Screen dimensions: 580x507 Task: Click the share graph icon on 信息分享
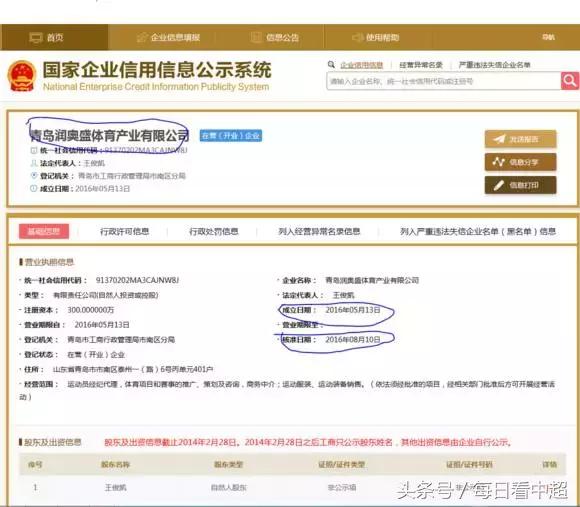(499, 162)
